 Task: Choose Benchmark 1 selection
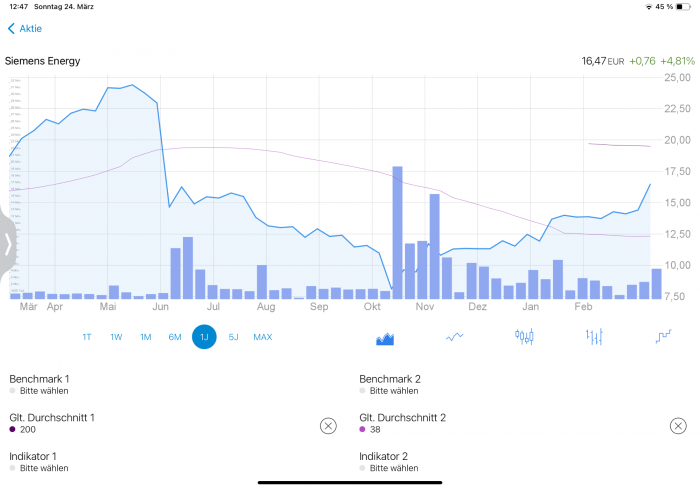click(x=39, y=385)
